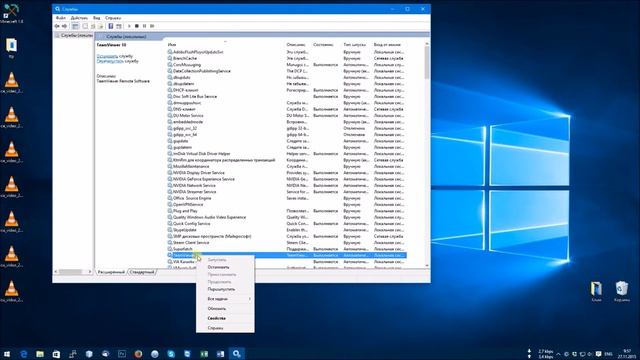The image size is (640, 360).
Task: Open Microsoft Edge from the taskbar
Action: click(24, 354)
